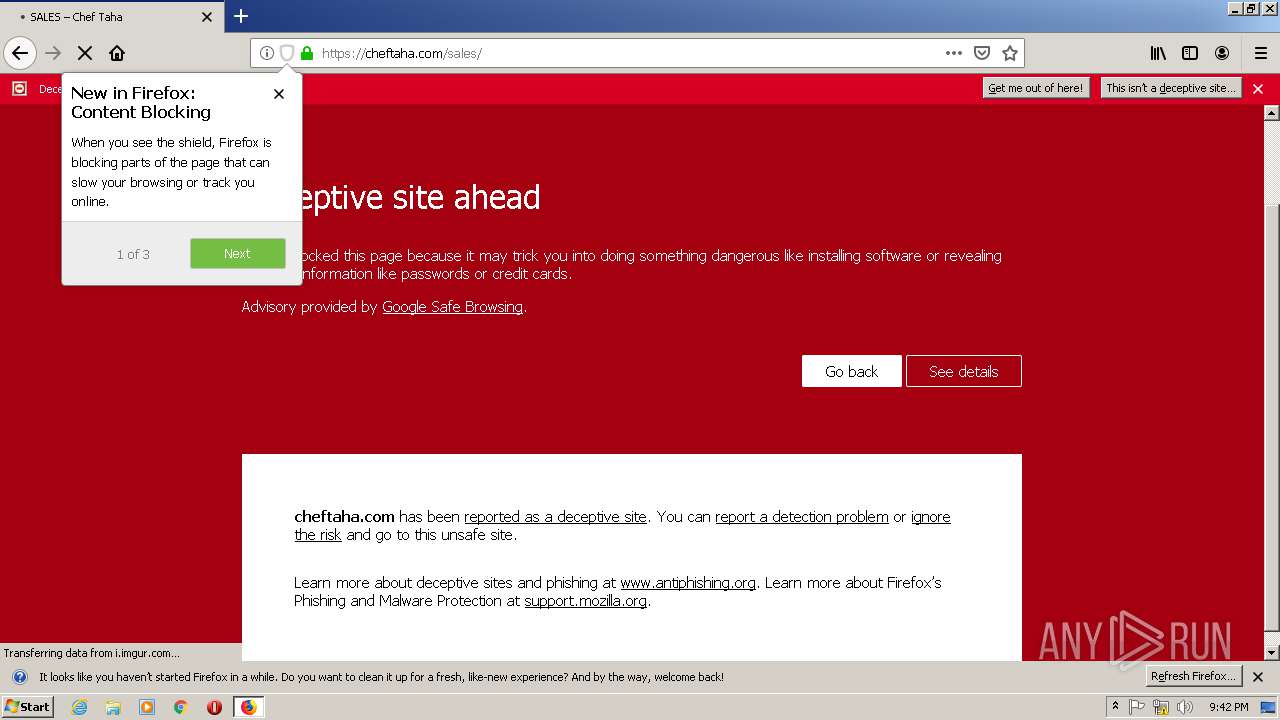Click Get me out of here! button

(x=1036, y=88)
